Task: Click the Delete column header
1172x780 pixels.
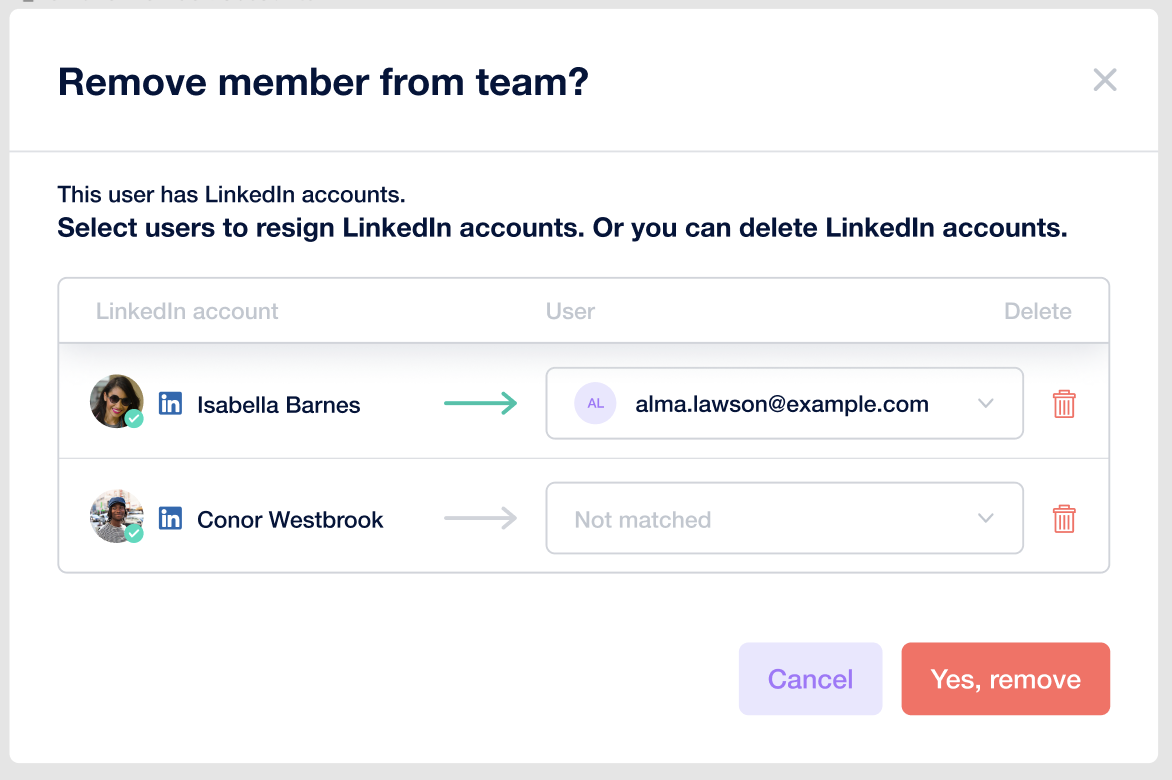Action: 1037,311
